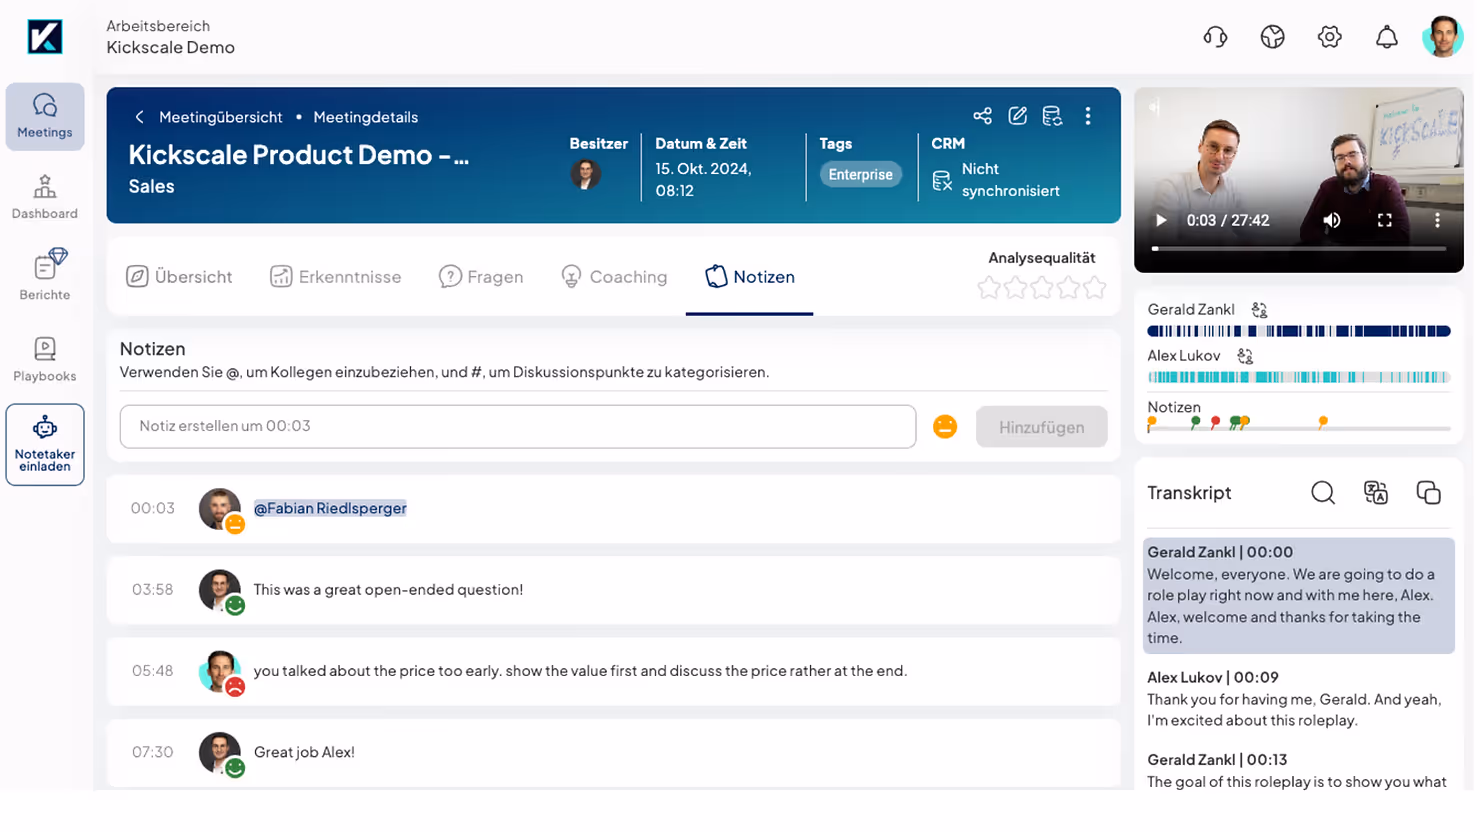Click the Nicht synchronisiert CRM status icon
The height and width of the screenshot is (832, 1480).
[x=942, y=180]
